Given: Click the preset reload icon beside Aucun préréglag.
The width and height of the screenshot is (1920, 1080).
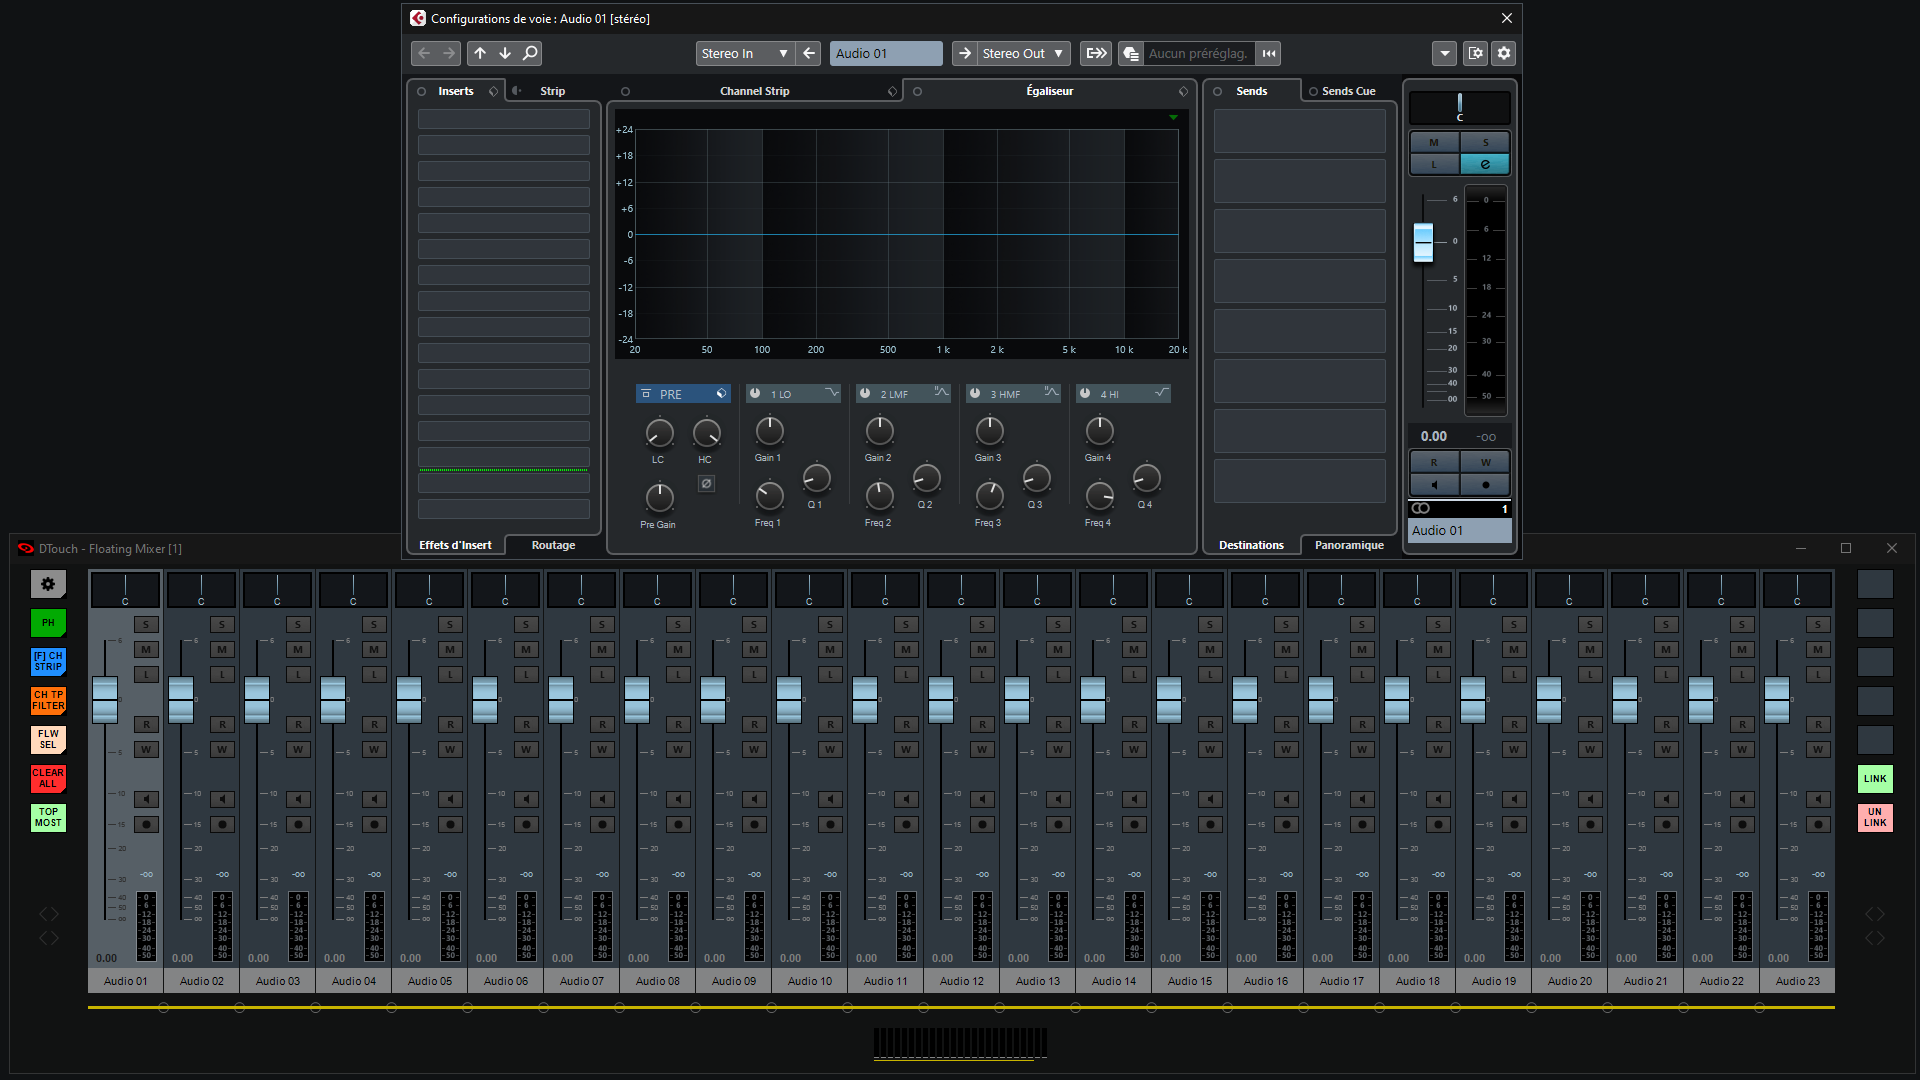Looking at the screenshot, I should [x=1269, y=53].
